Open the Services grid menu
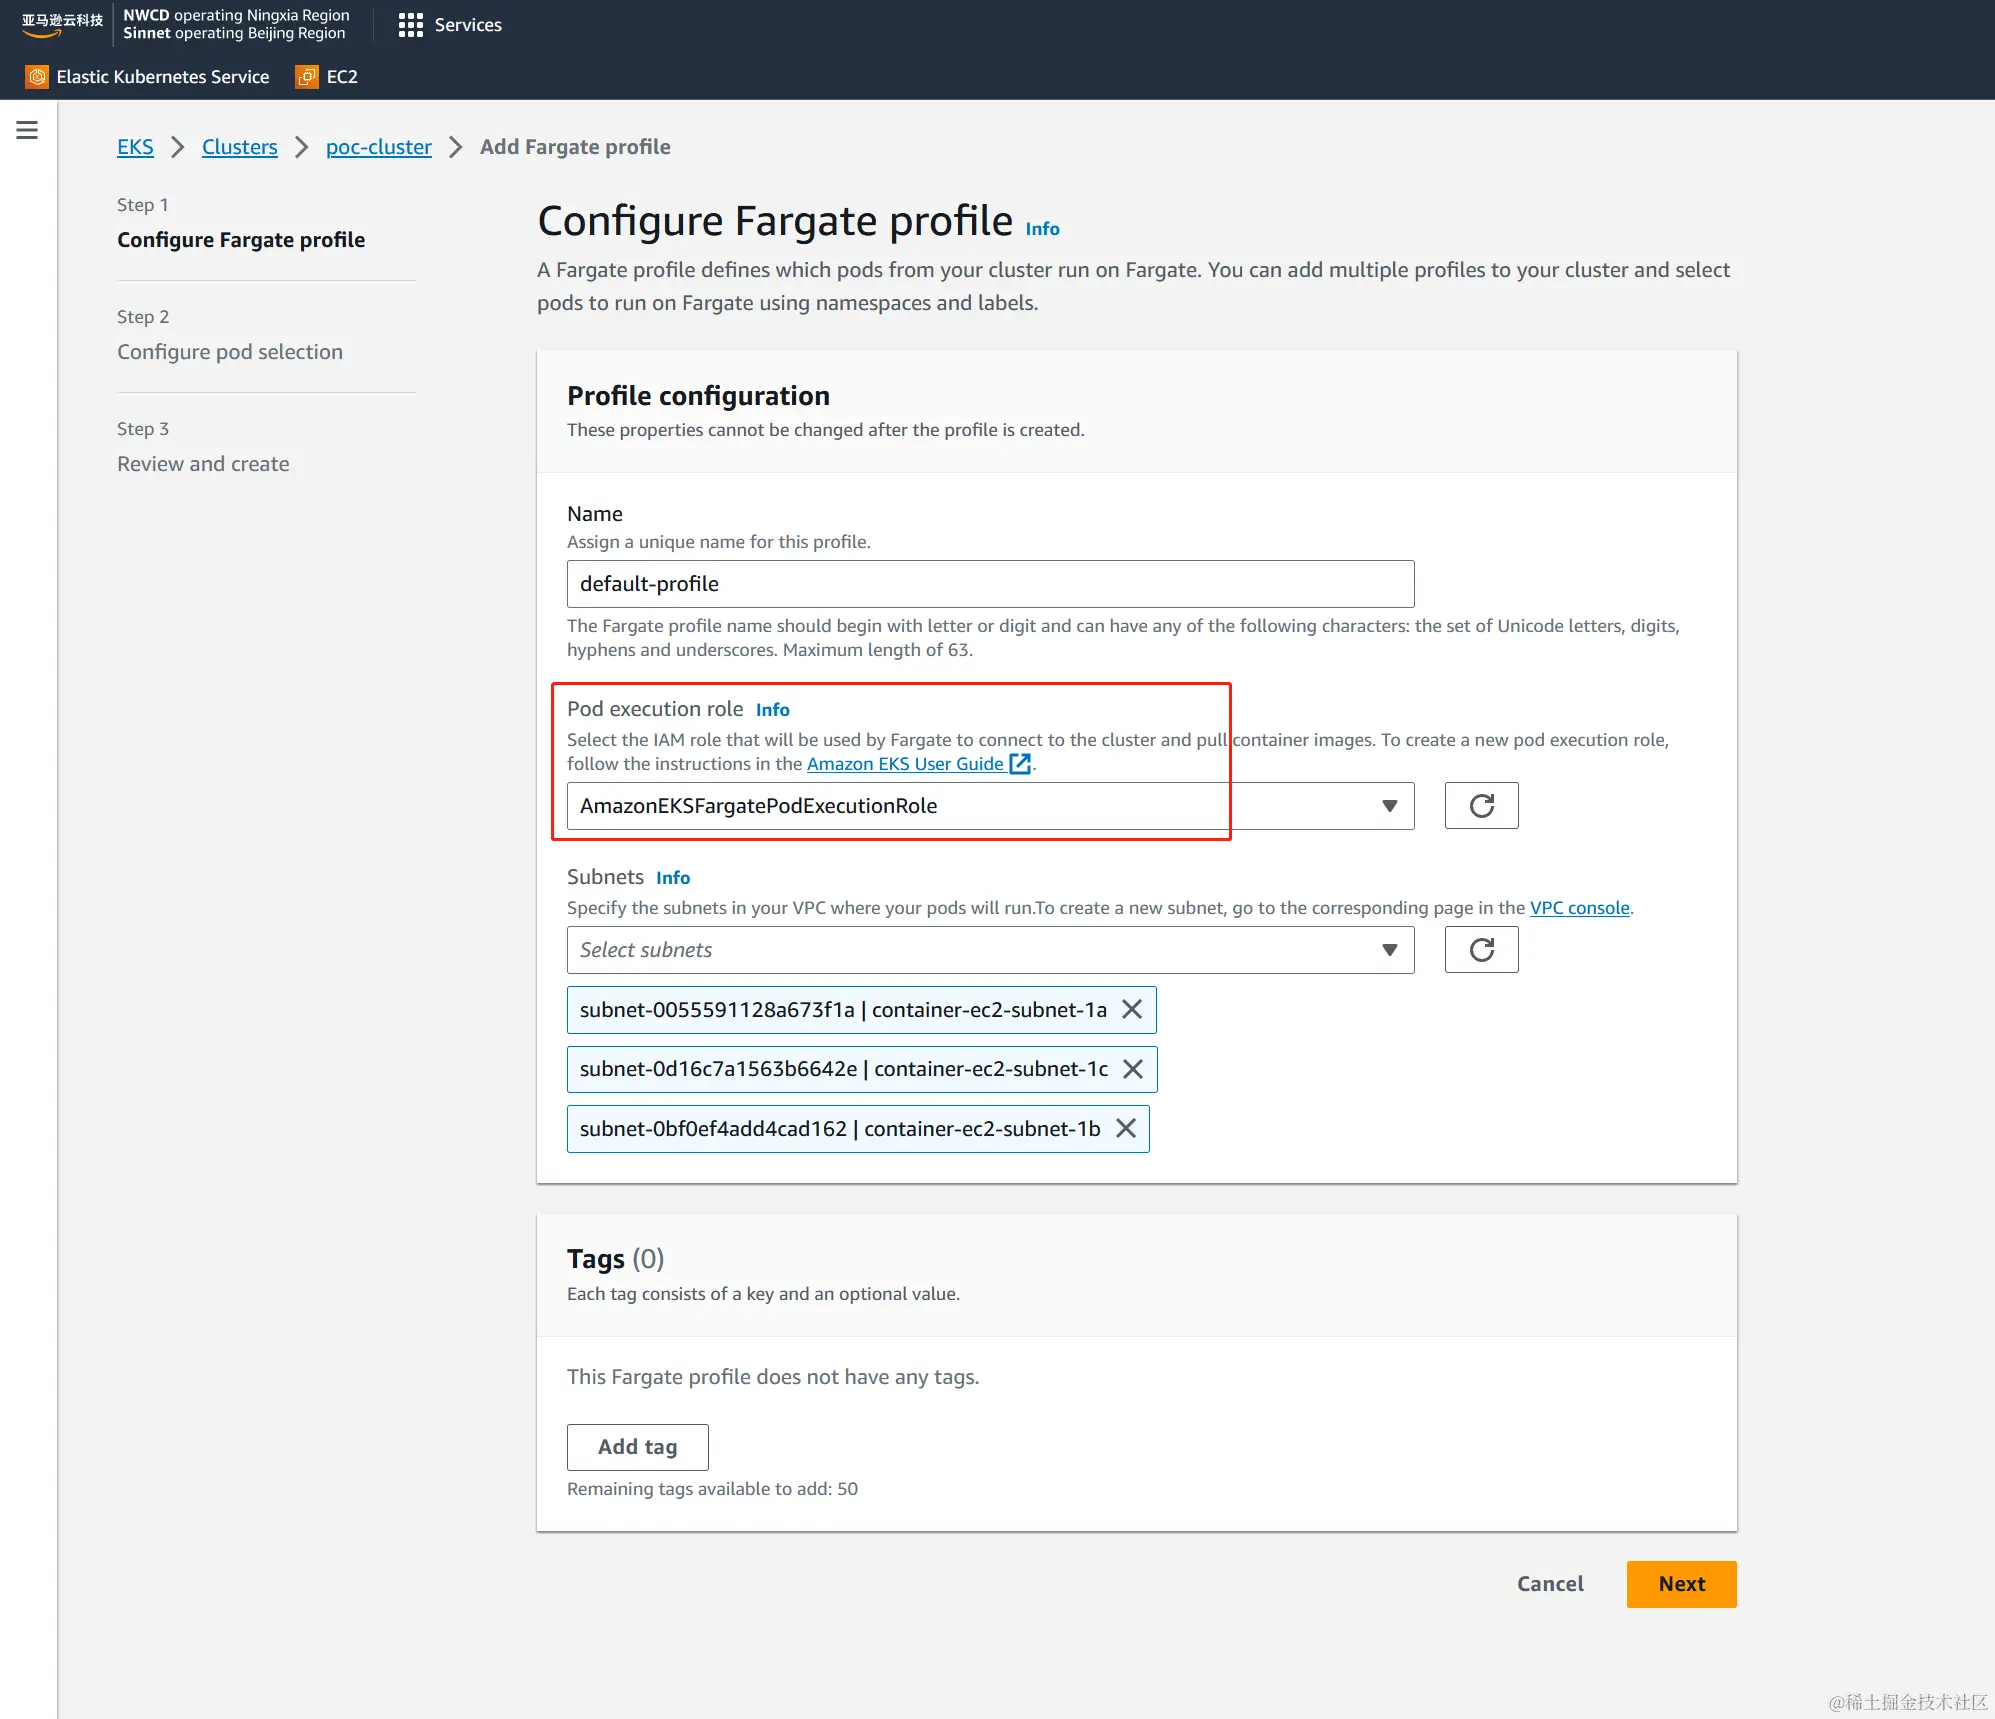This screenshot has width=1995, height=1719. pos(410,25)
